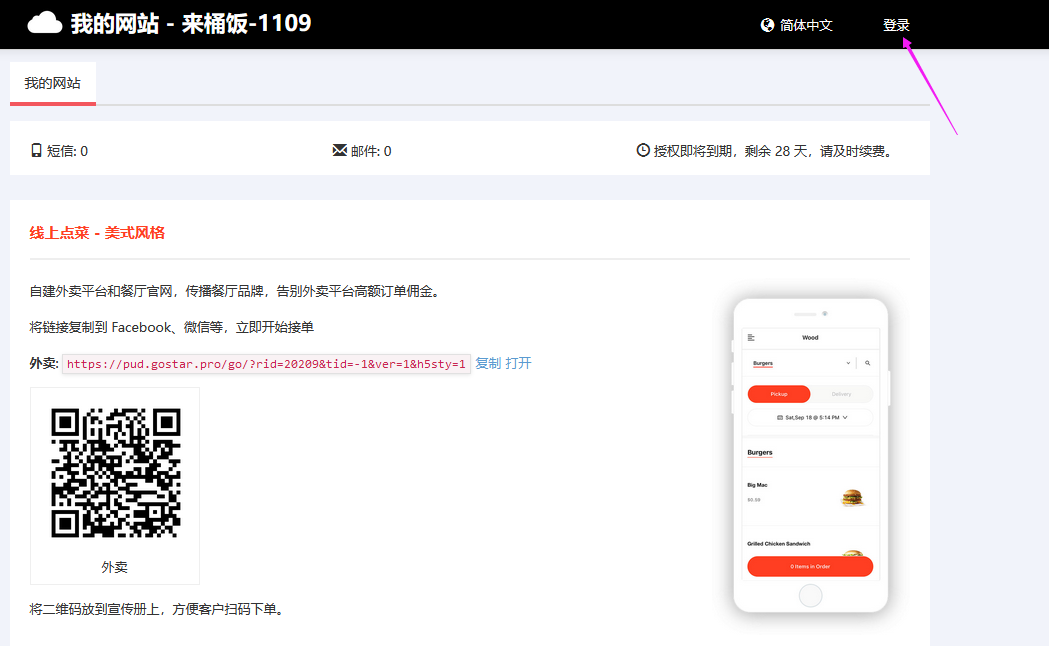Click the globe language icon
Image resolution: width=1049 pixels, height=646 pixels.
click(x=767, y=25)
